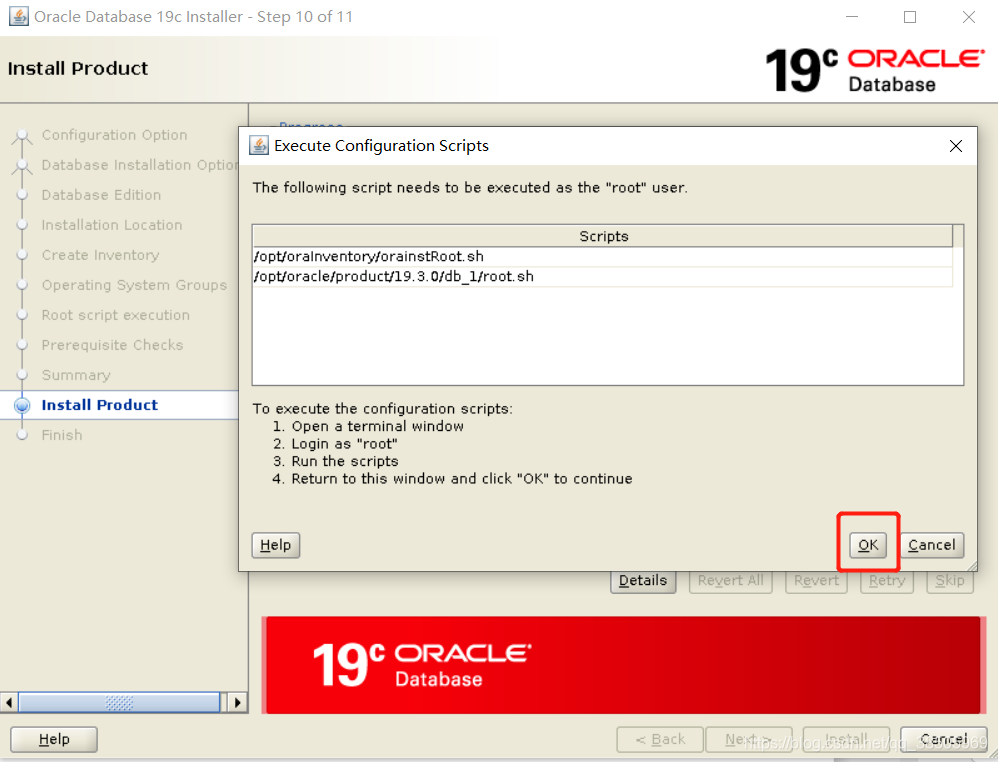Open Help in the scripts dialog
Viewport: 998px width, 762px height.
click(x=276, y=545)
